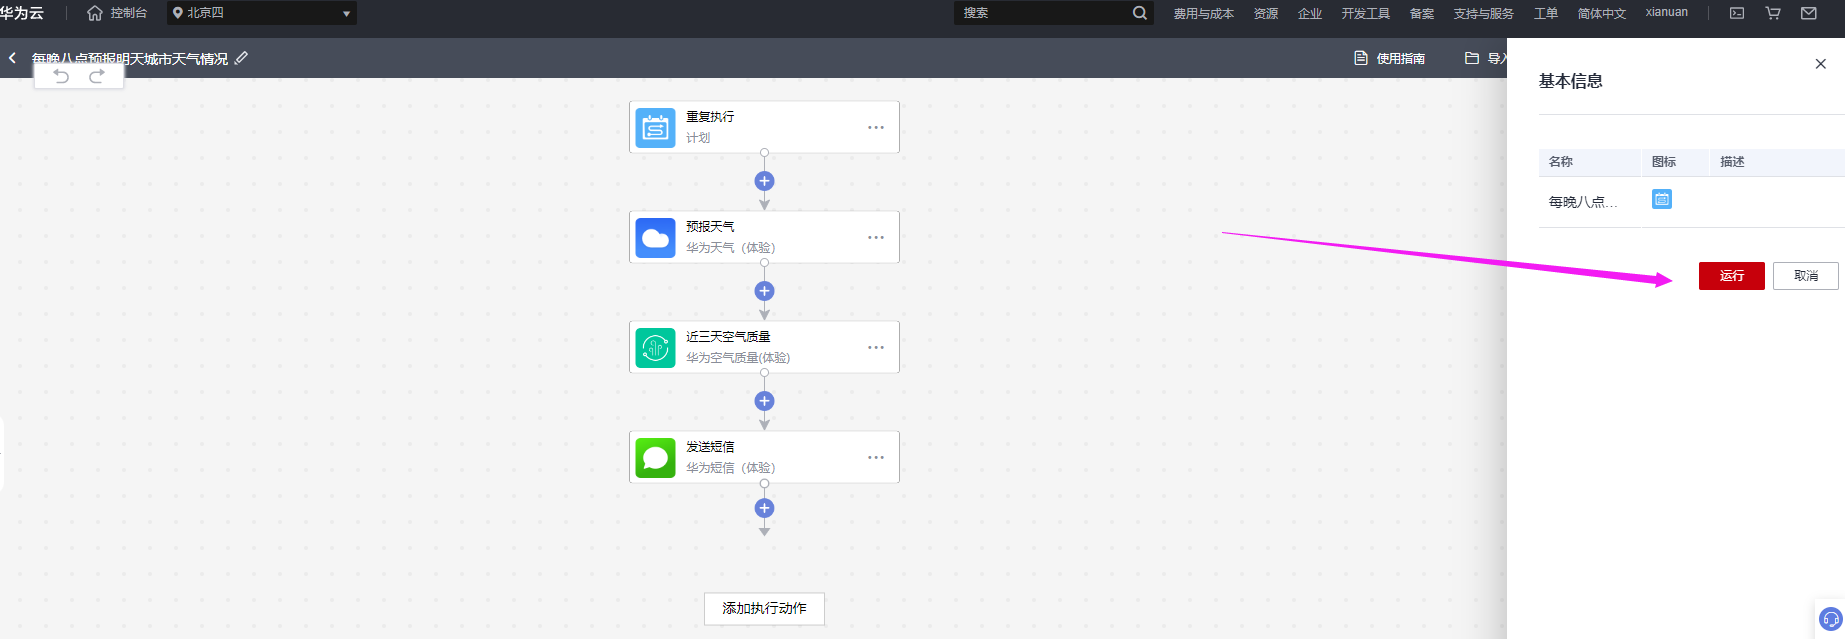The image size is (1845, 639).
Task: Open more options for 近三天空气质量 step
Action: [x=876, y=347]
